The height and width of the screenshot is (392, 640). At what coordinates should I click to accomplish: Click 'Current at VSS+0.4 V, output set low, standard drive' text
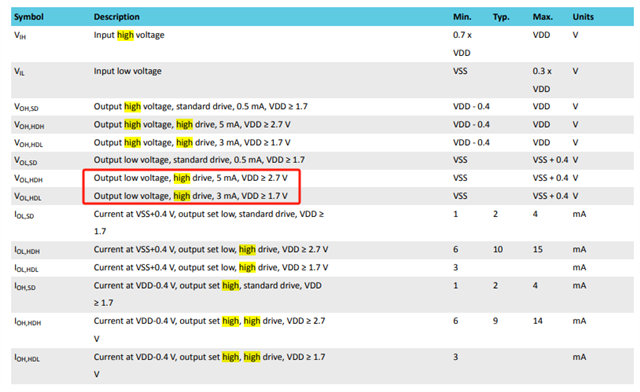tap(209, 223)
